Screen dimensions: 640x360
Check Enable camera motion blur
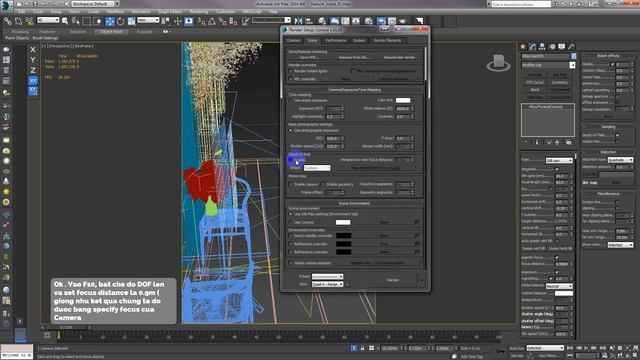(x=291, y=184)
